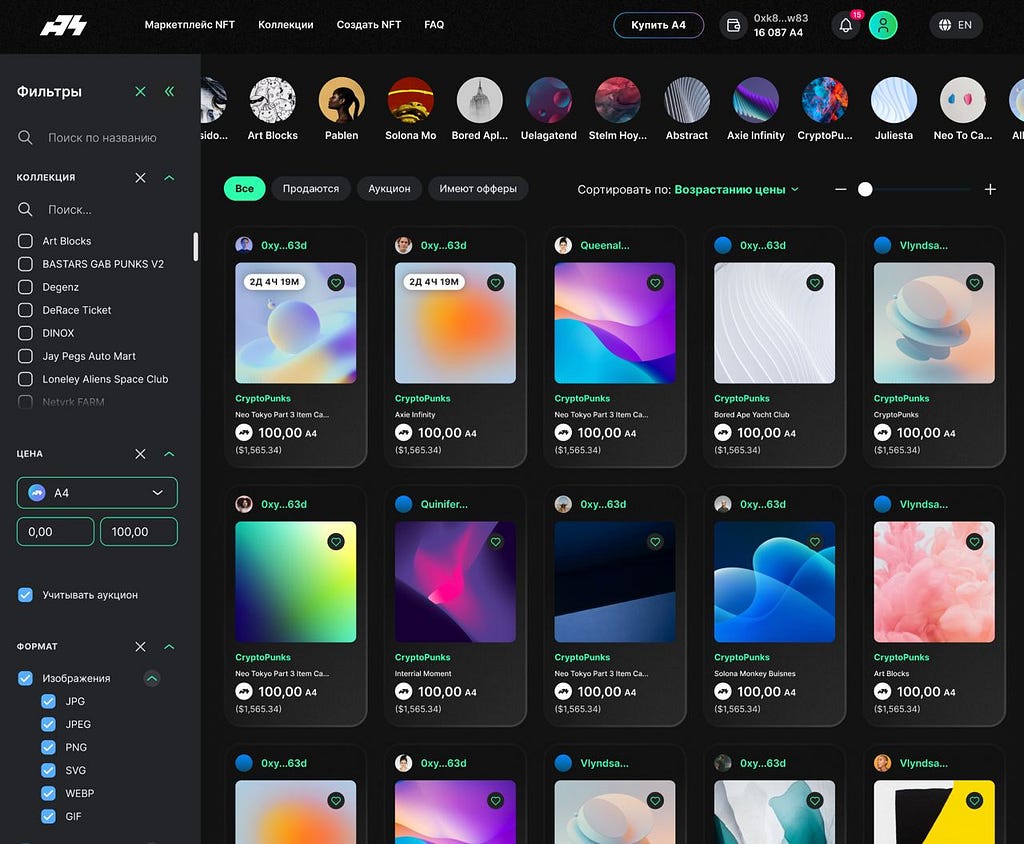Open the Interrial Moment NFT thumbnail
The image size is (1024, 844).
(455, 581)
